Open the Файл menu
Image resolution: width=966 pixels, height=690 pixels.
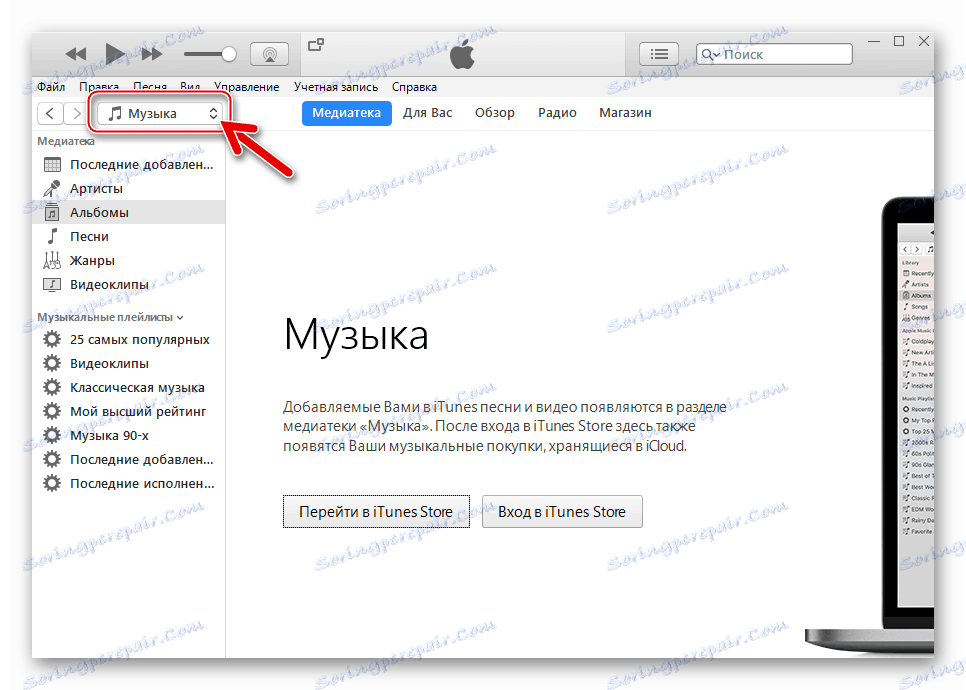click(51, 87)
